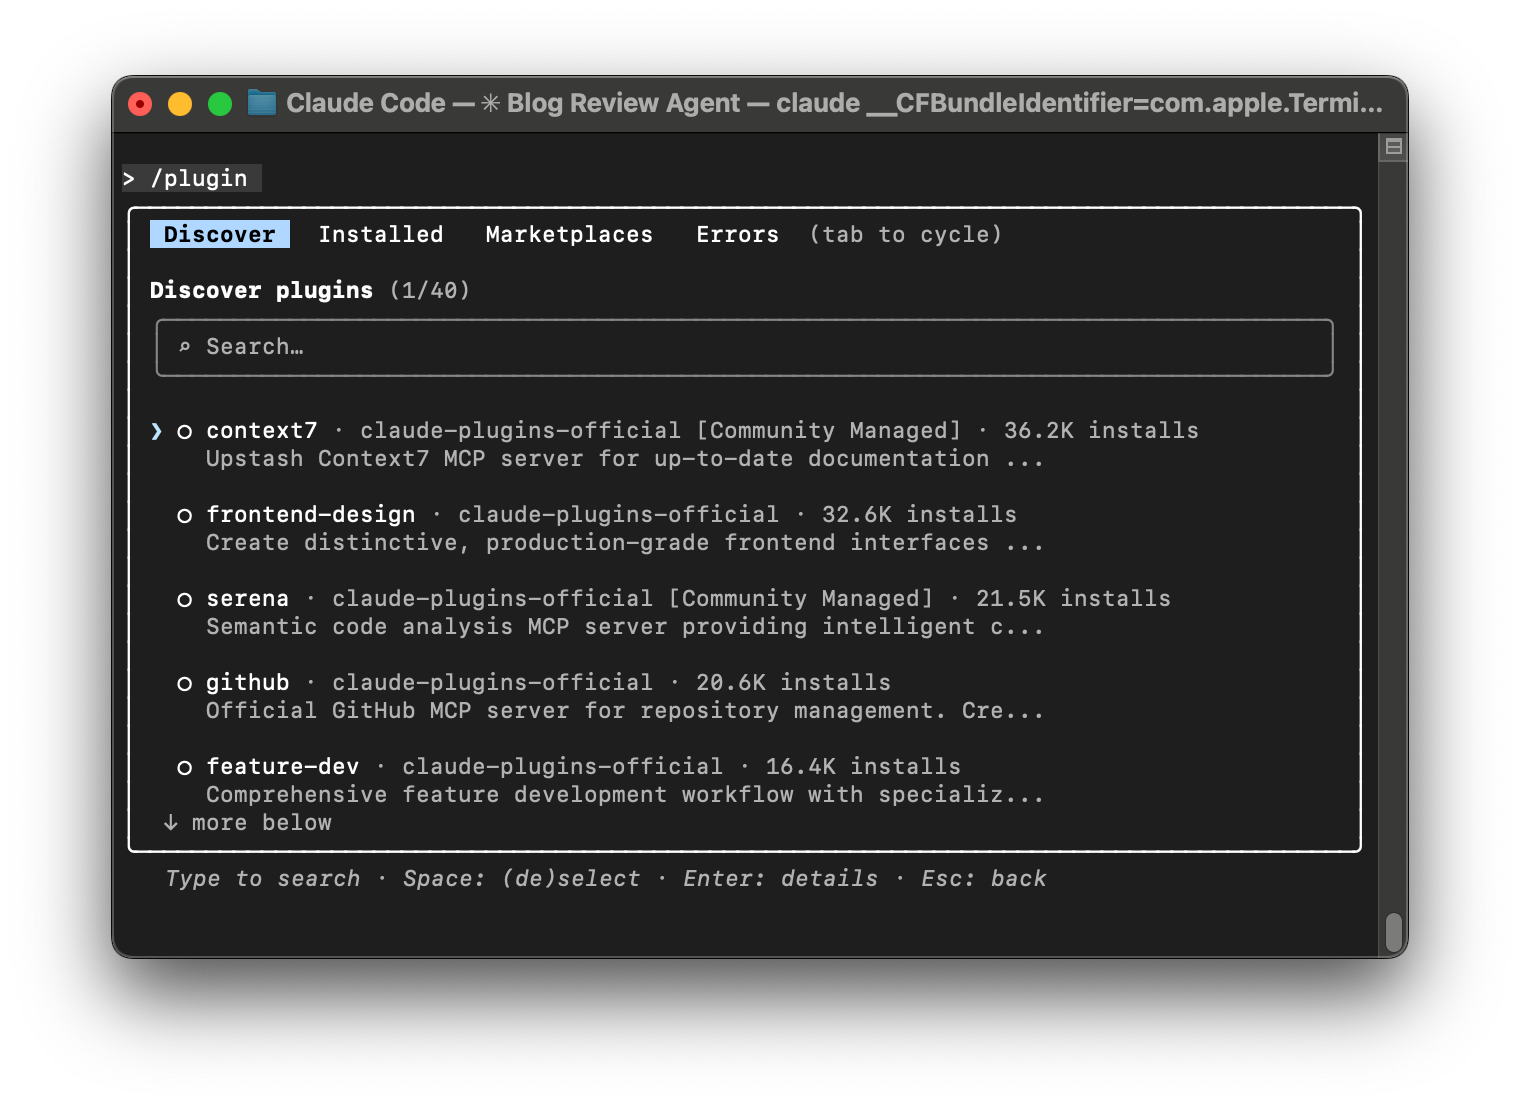Open the serena plugin list entry
This screenshot has height=1106, width=1520.
[x=248, y=598]
